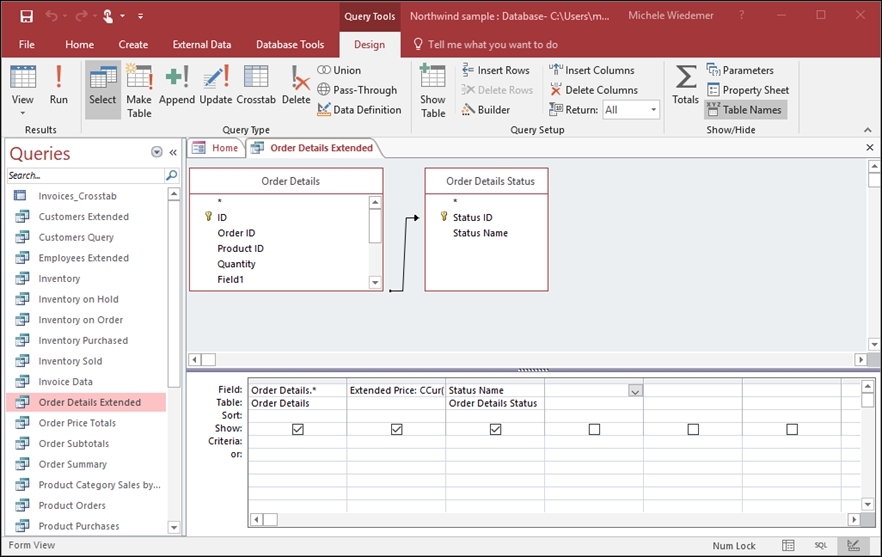Switch to the Home document tab

[216, 148]
